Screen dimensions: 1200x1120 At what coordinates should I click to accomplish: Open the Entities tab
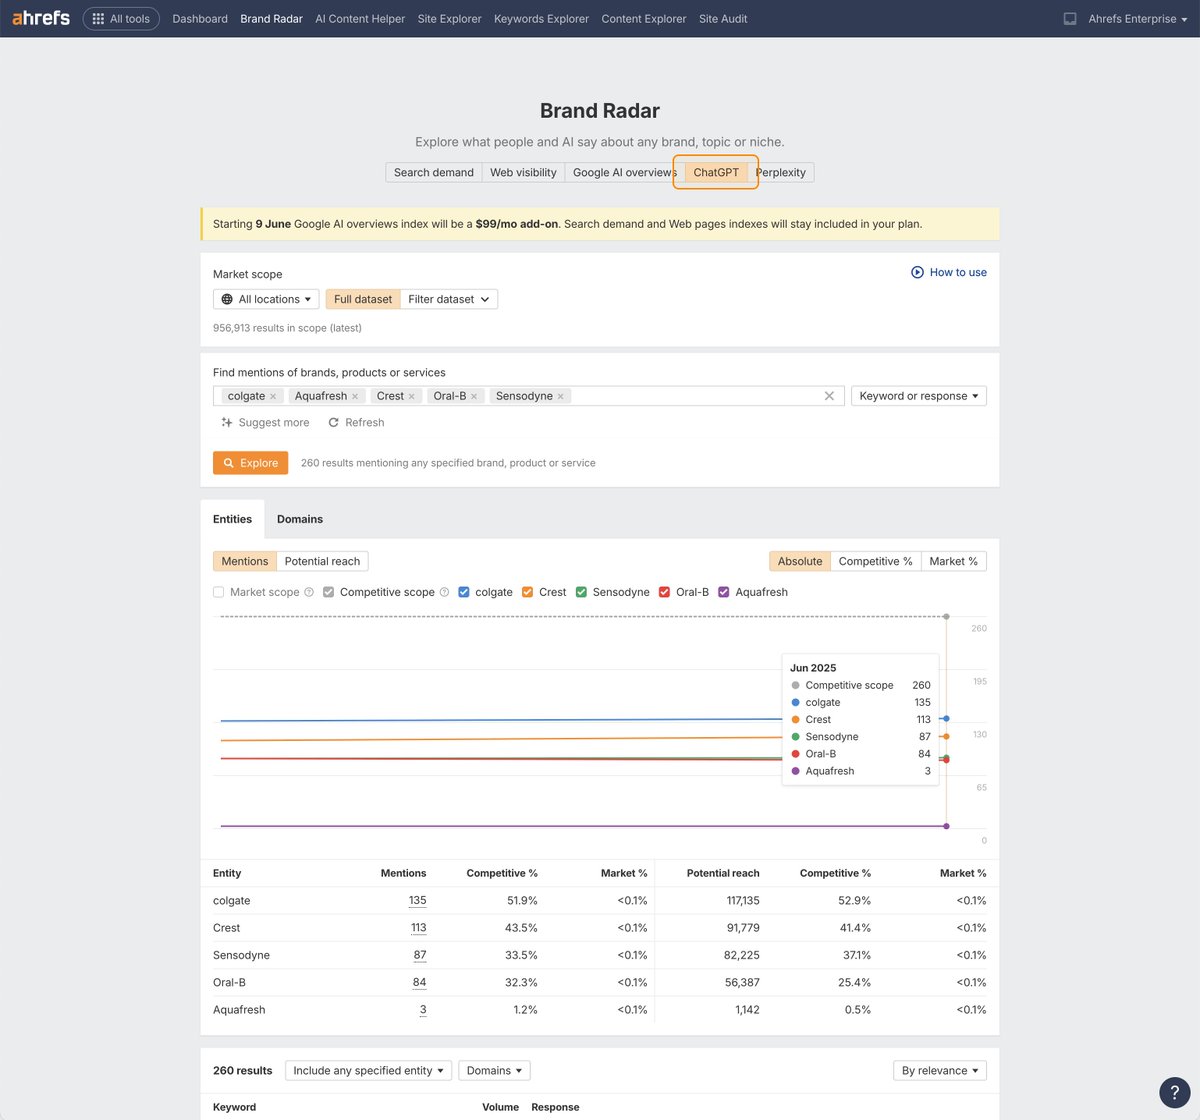coord(232,519)
